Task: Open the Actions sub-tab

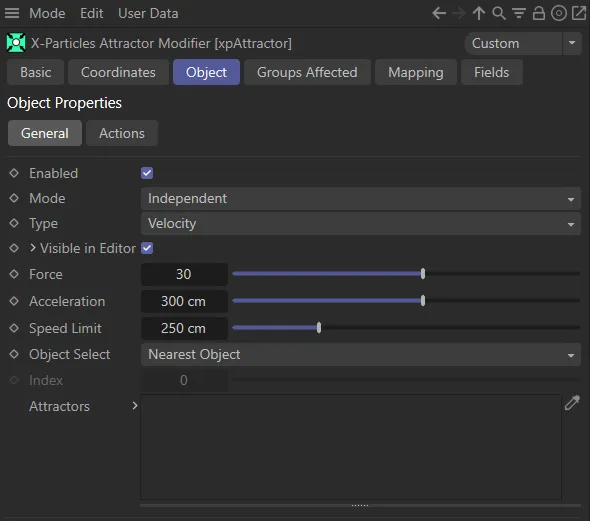Action: [x=122, y=133]
